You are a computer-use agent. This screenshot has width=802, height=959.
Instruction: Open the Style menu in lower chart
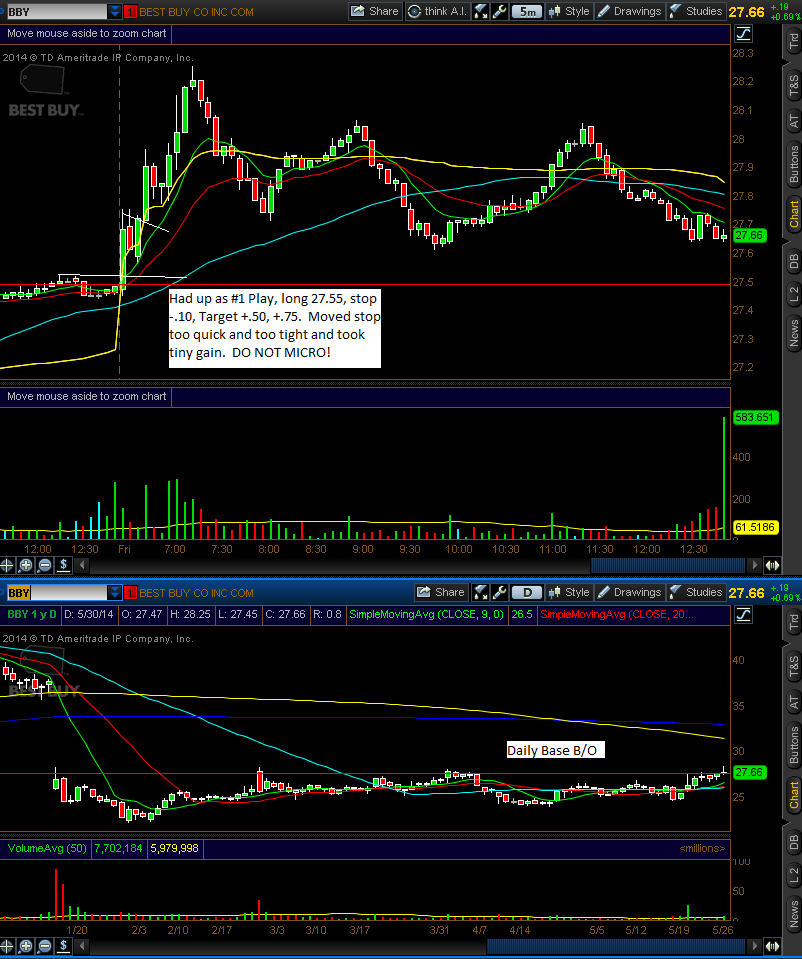[569, 592]
